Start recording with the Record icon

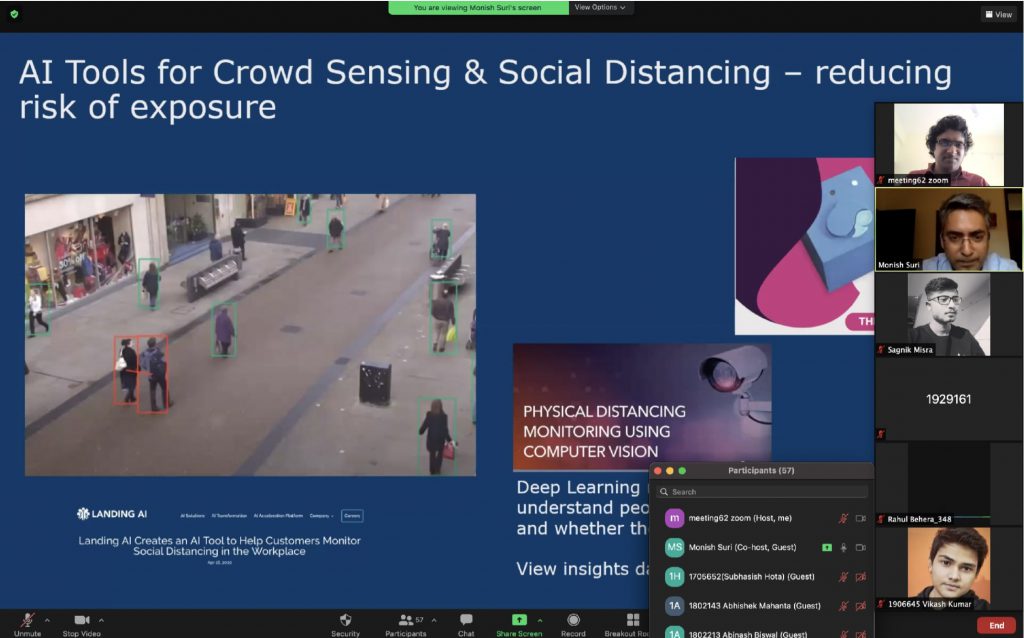(x=573, y=620)
